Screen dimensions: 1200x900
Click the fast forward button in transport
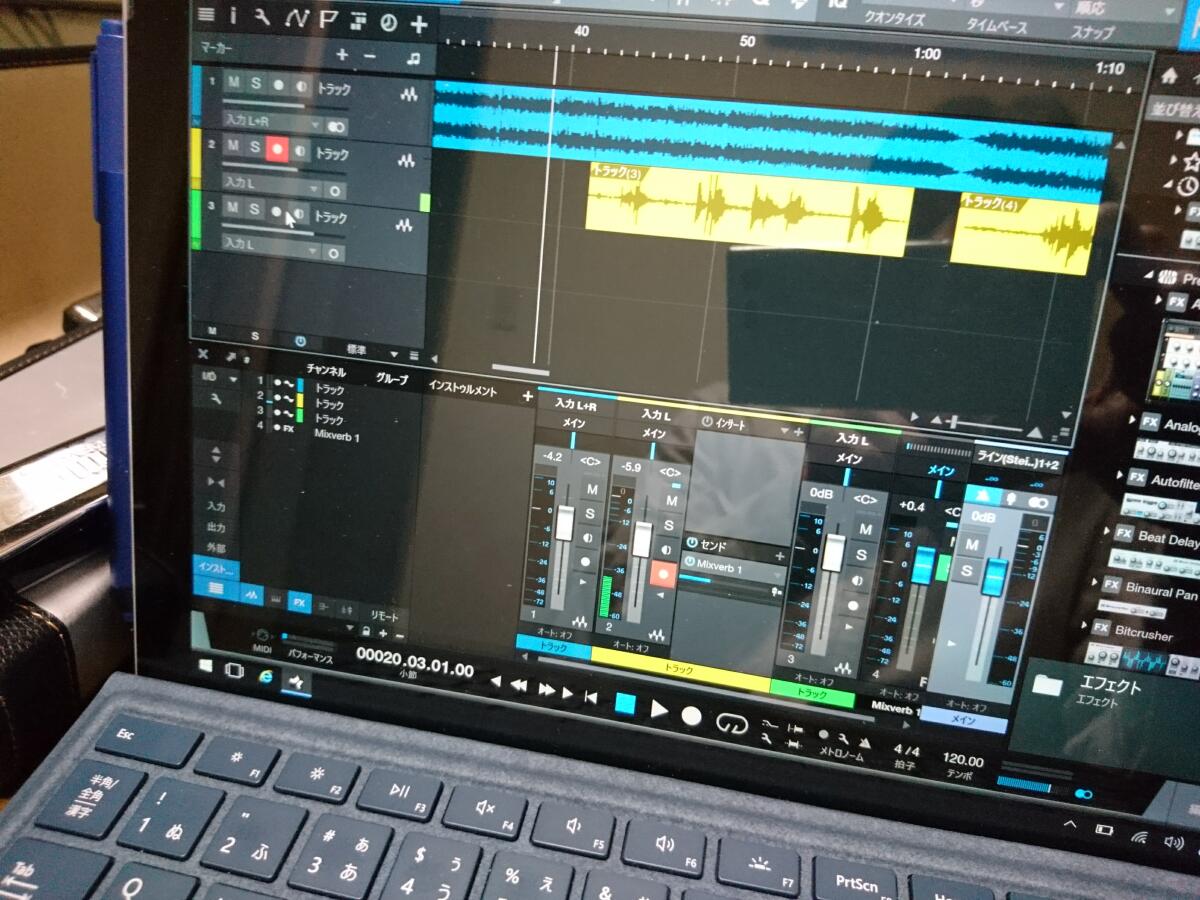546,689
